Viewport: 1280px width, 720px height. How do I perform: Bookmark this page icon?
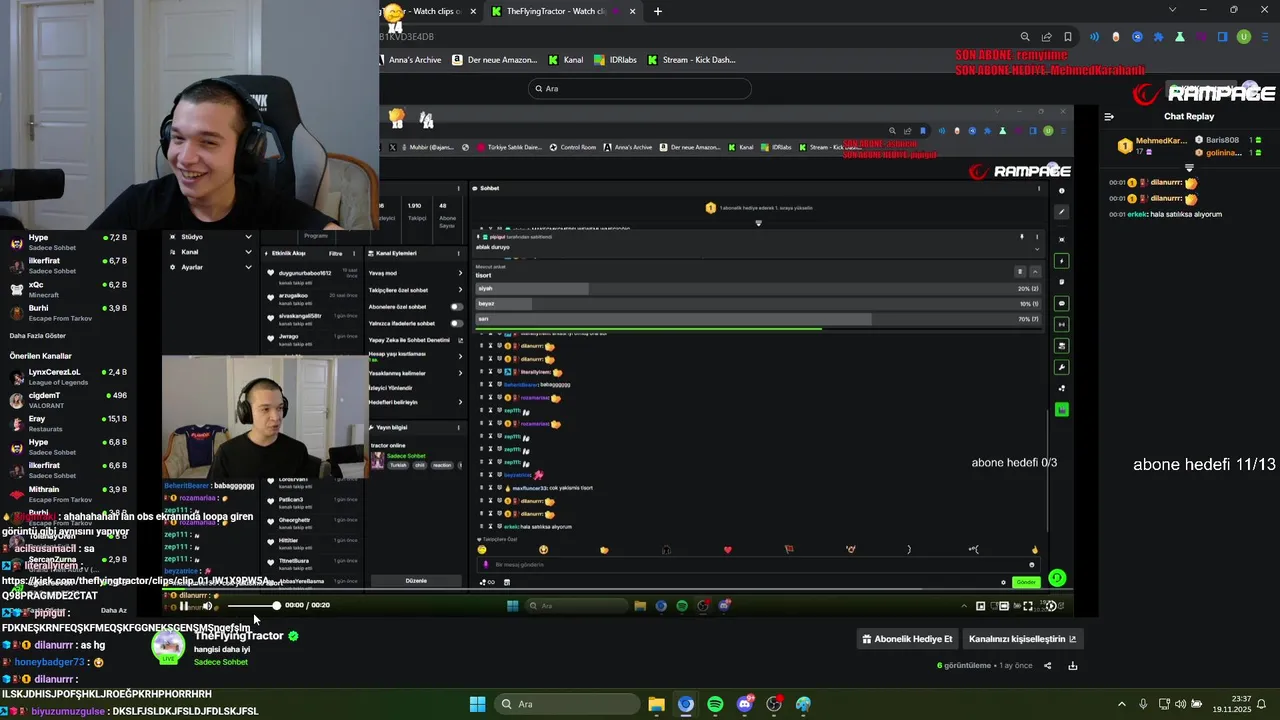tap(1068, 37)
